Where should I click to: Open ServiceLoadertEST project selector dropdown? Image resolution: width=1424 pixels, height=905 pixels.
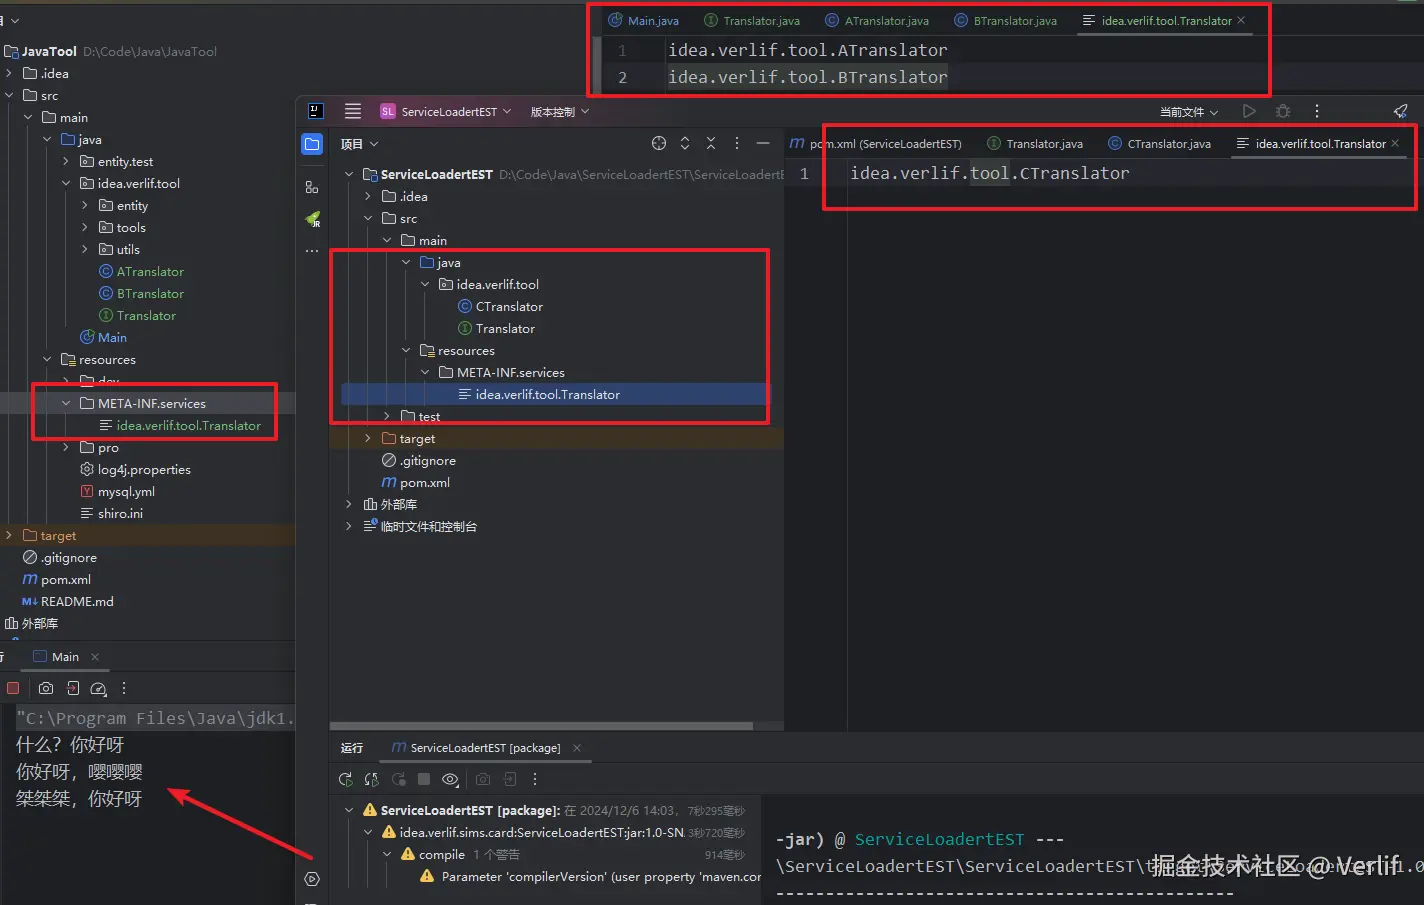(446, 111)
